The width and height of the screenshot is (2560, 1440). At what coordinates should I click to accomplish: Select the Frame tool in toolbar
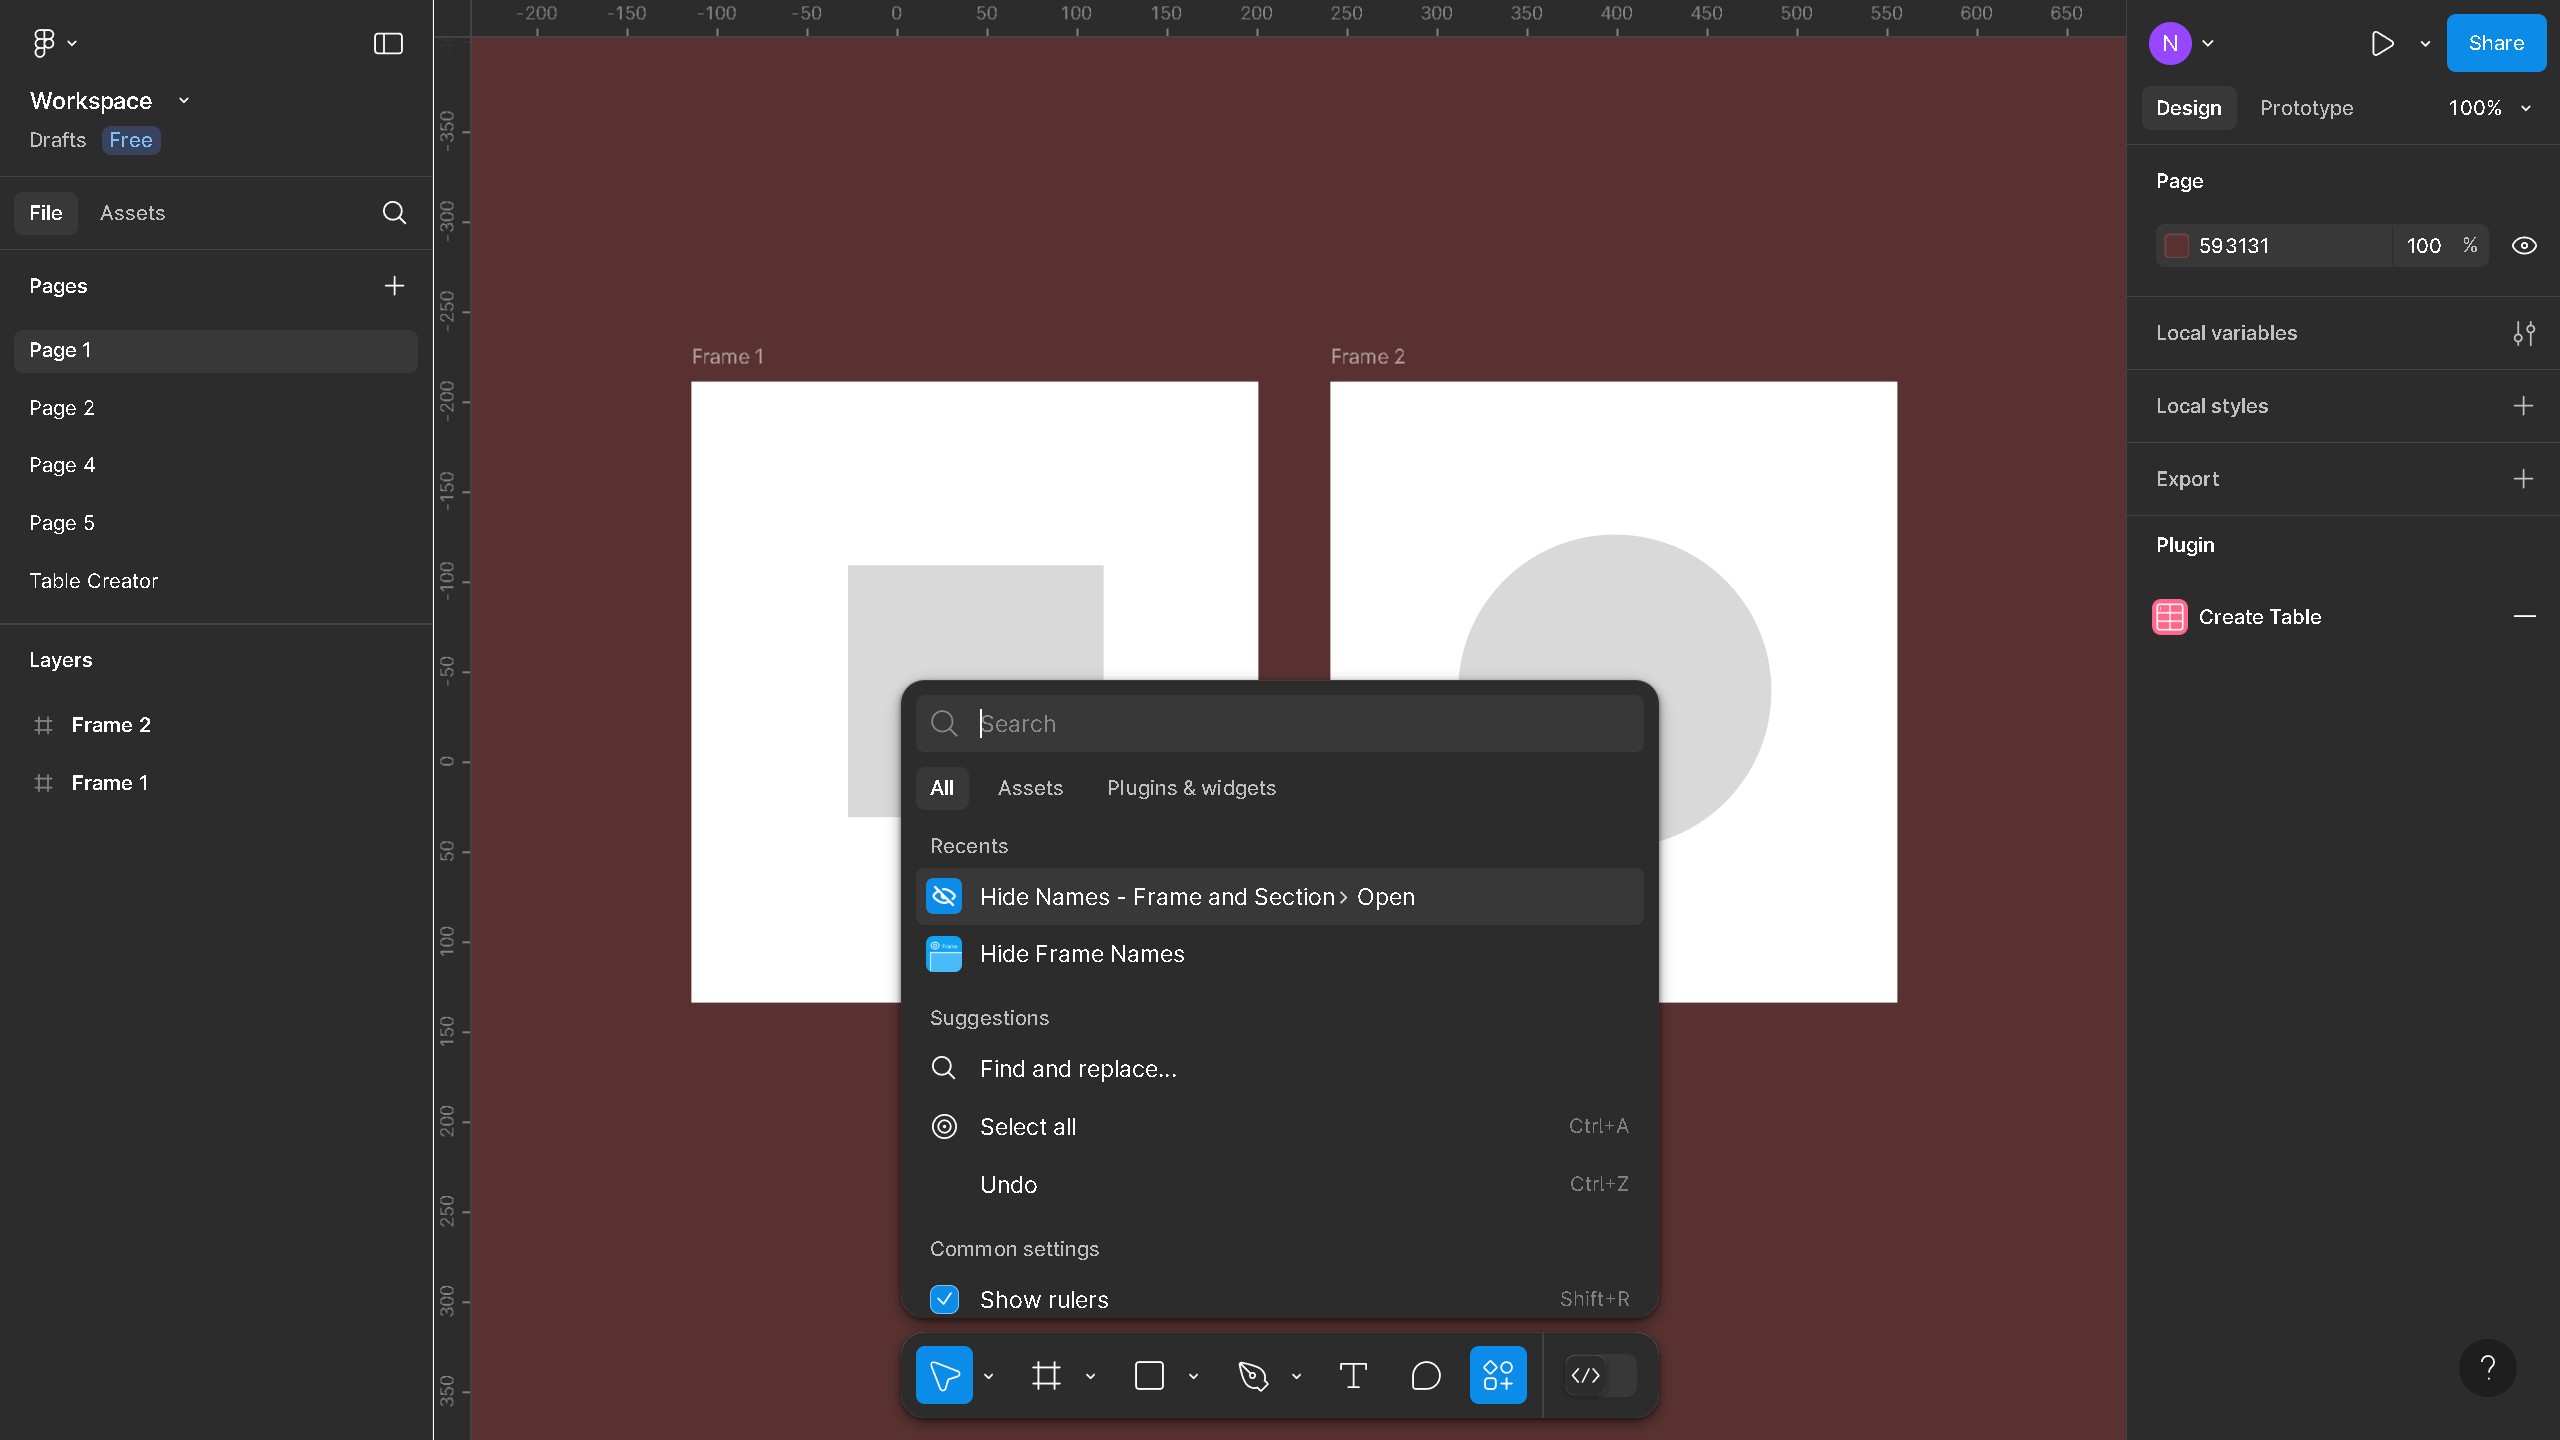click(1046, 1376)
